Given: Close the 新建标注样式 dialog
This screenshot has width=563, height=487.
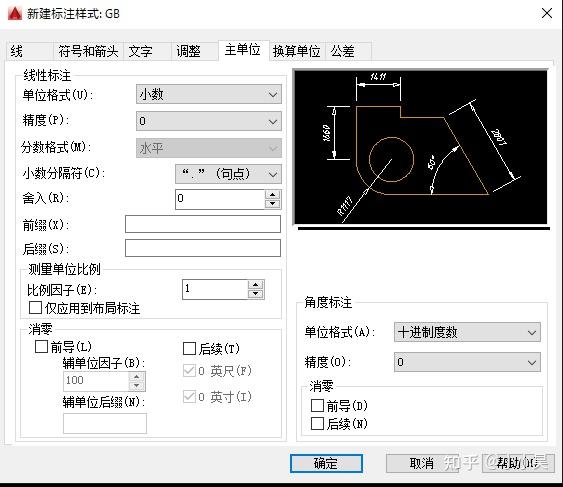Looking at the screenshot, I should click(x=546, y=14).
